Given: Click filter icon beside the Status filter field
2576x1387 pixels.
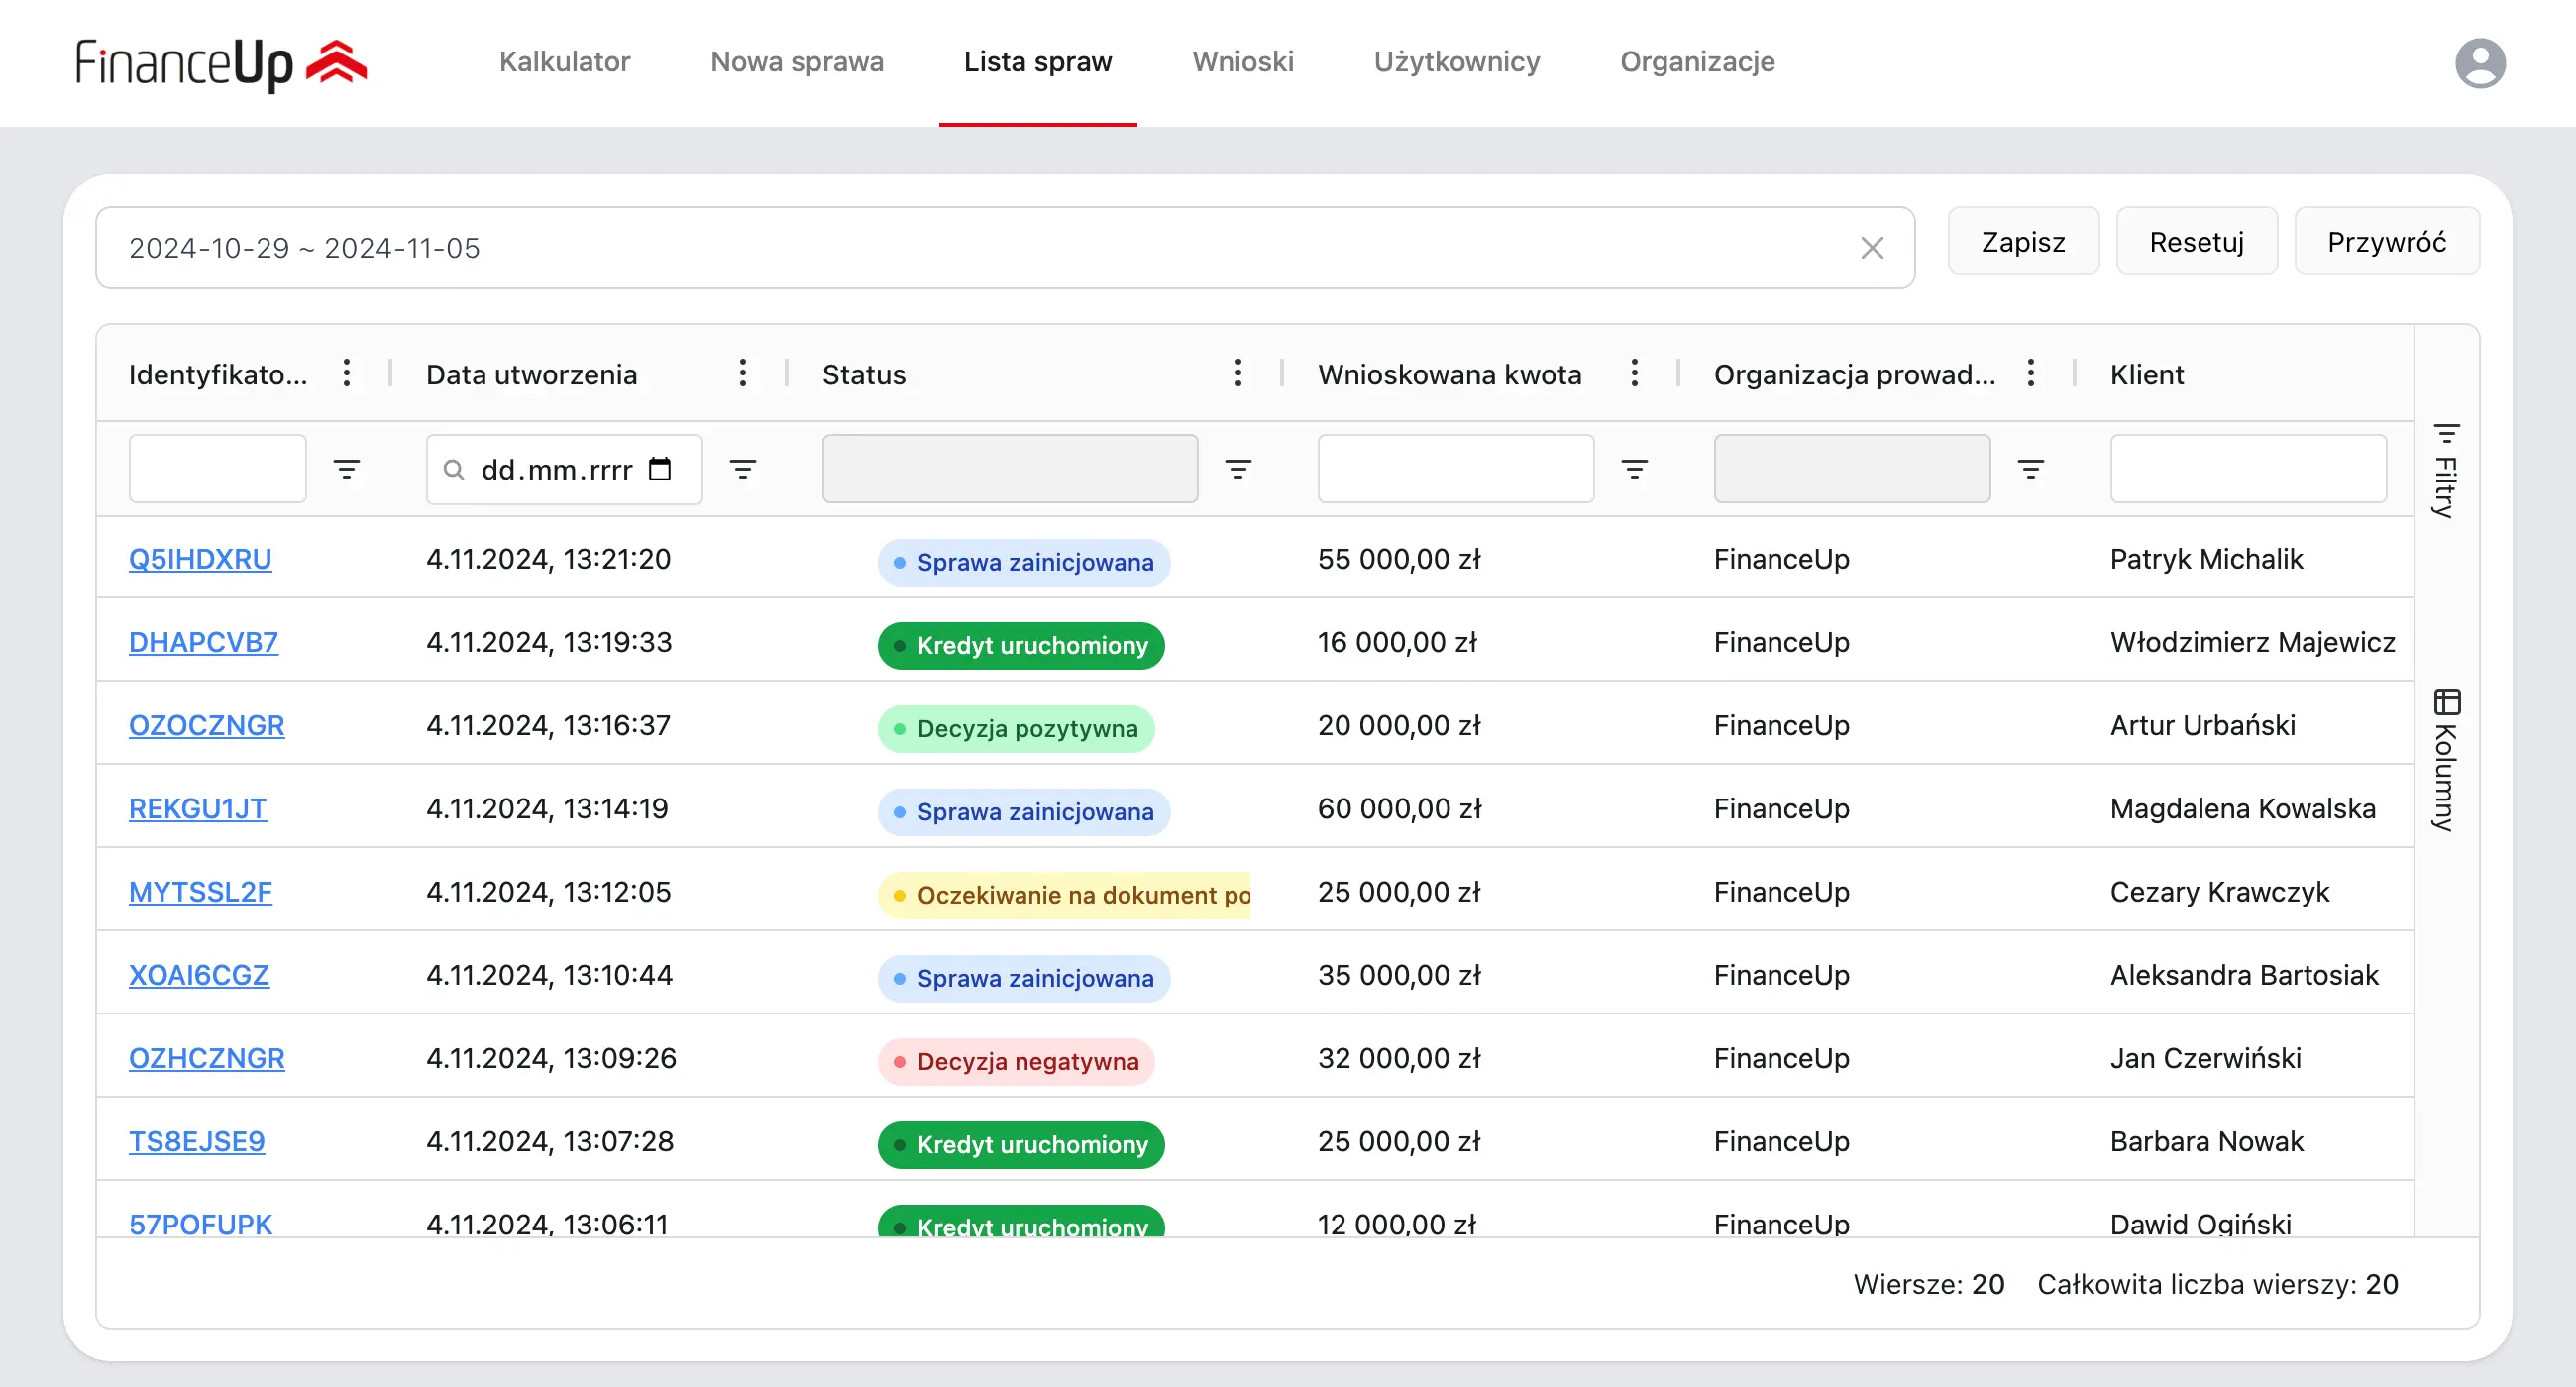Looking at the screenshot, I should (1238, 469).
